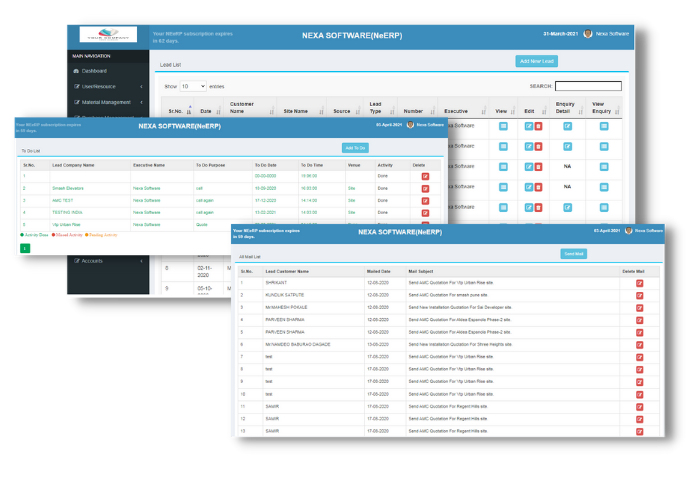Click the delete mail icon for SHRIKANT
700x500 pixels.
tap(640, 284)
